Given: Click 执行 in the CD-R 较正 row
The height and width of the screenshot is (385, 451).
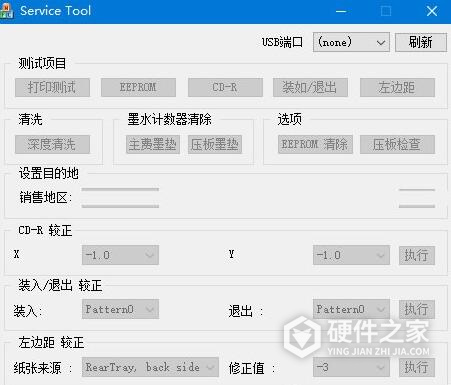Looking at the screenshot, I should click(417, 255).
